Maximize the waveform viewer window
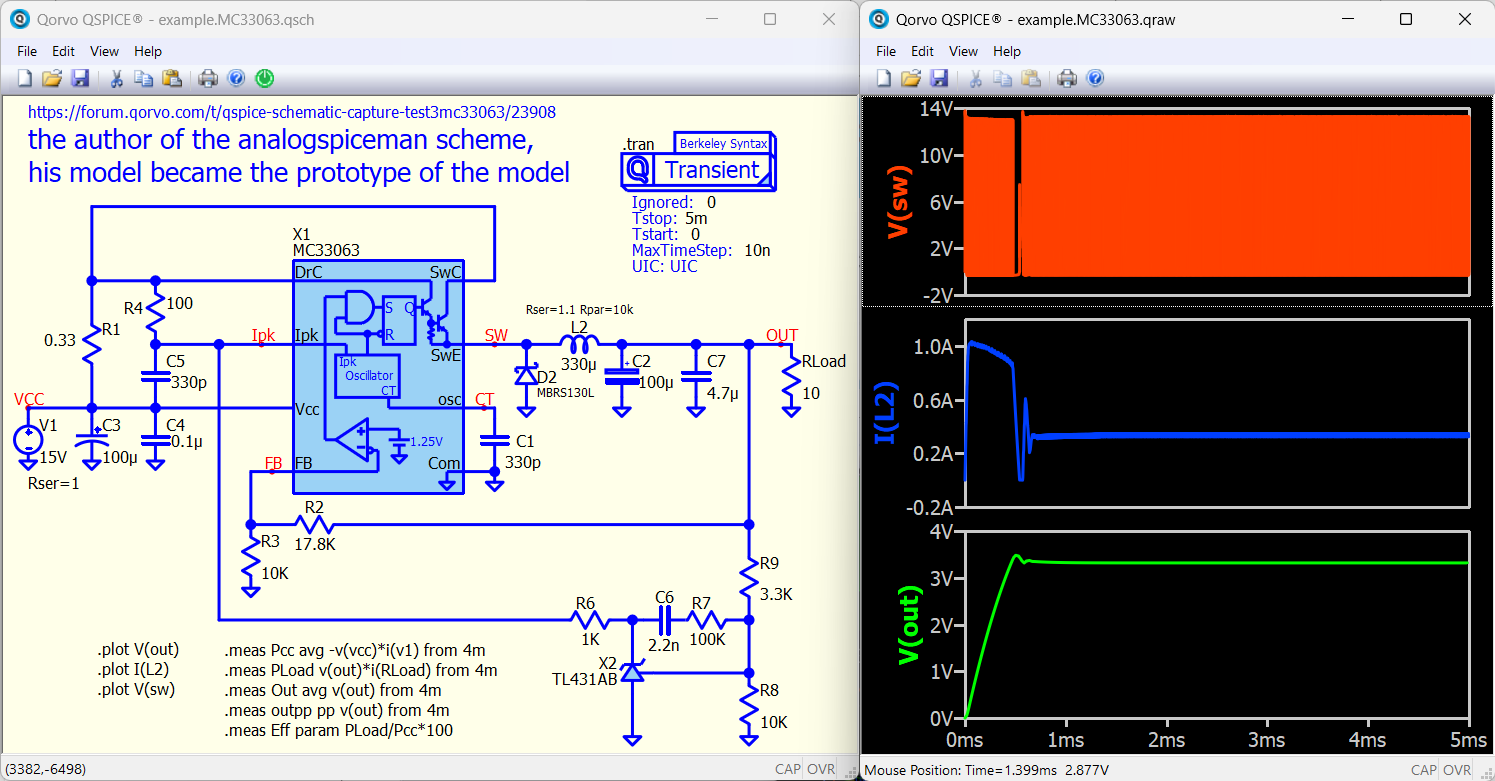The height and width of the screenshot is (781, 1495). 1405,19
